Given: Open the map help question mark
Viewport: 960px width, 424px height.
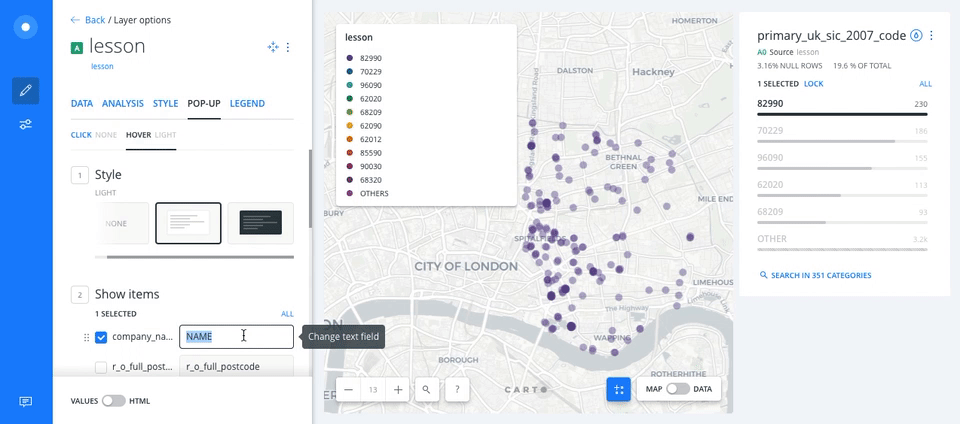Looking at the screenshot, I should 457,389.
